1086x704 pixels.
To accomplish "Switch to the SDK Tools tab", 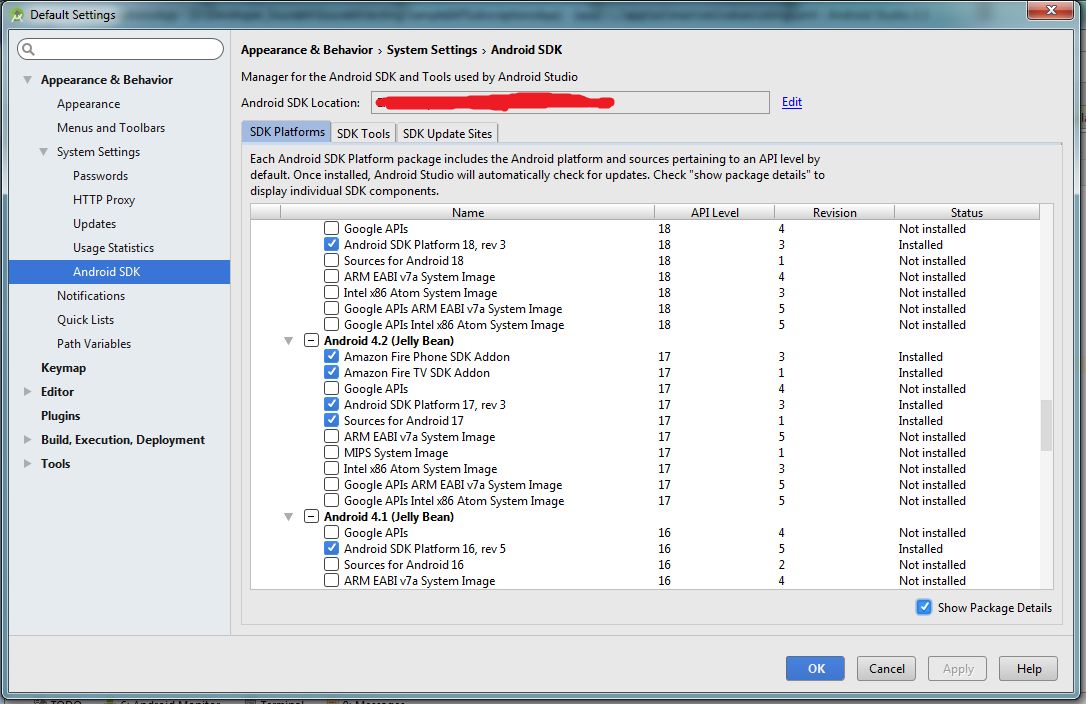I will point(364,133).
